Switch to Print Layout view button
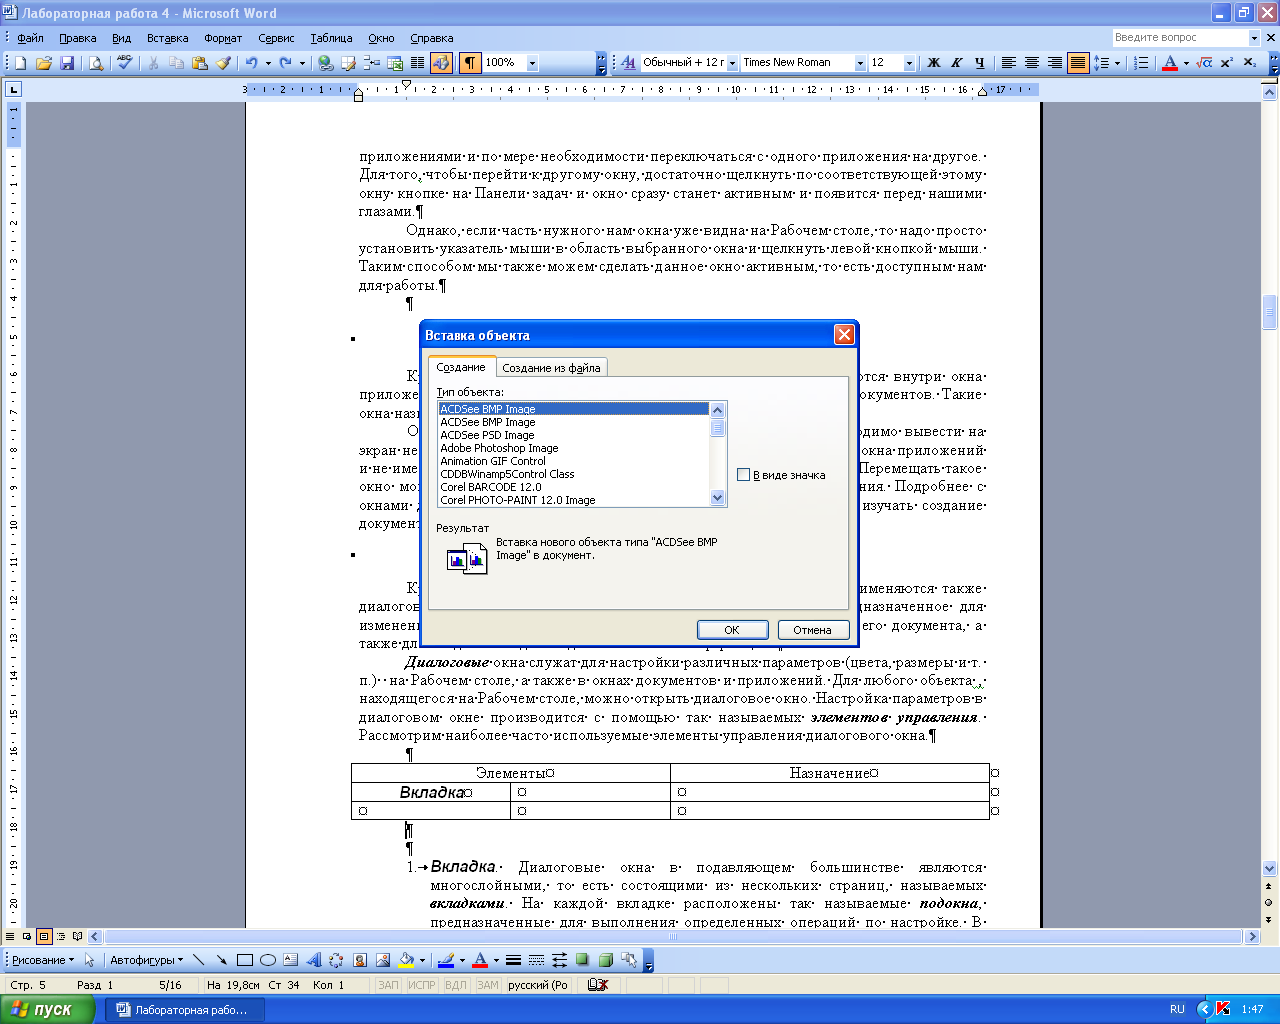 click(x=44, y=937)
